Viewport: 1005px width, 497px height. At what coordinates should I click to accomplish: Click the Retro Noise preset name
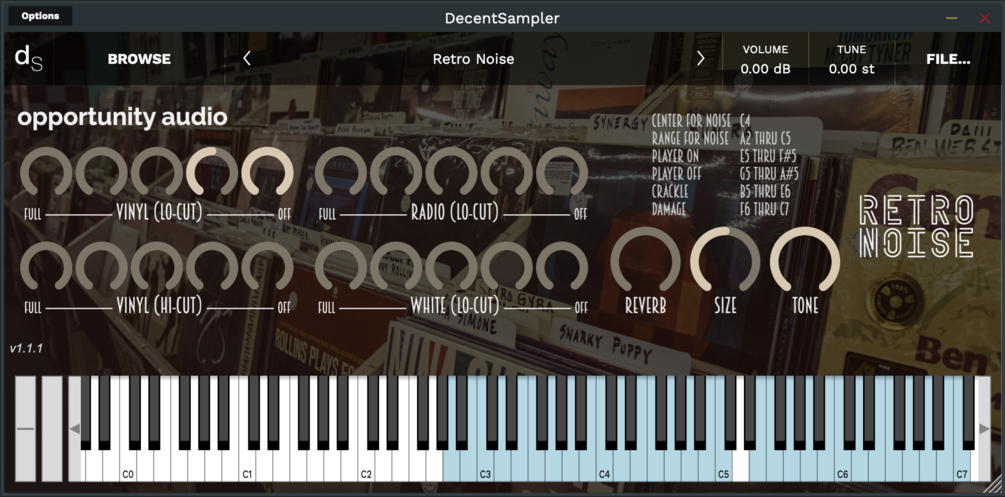point(474,59)
